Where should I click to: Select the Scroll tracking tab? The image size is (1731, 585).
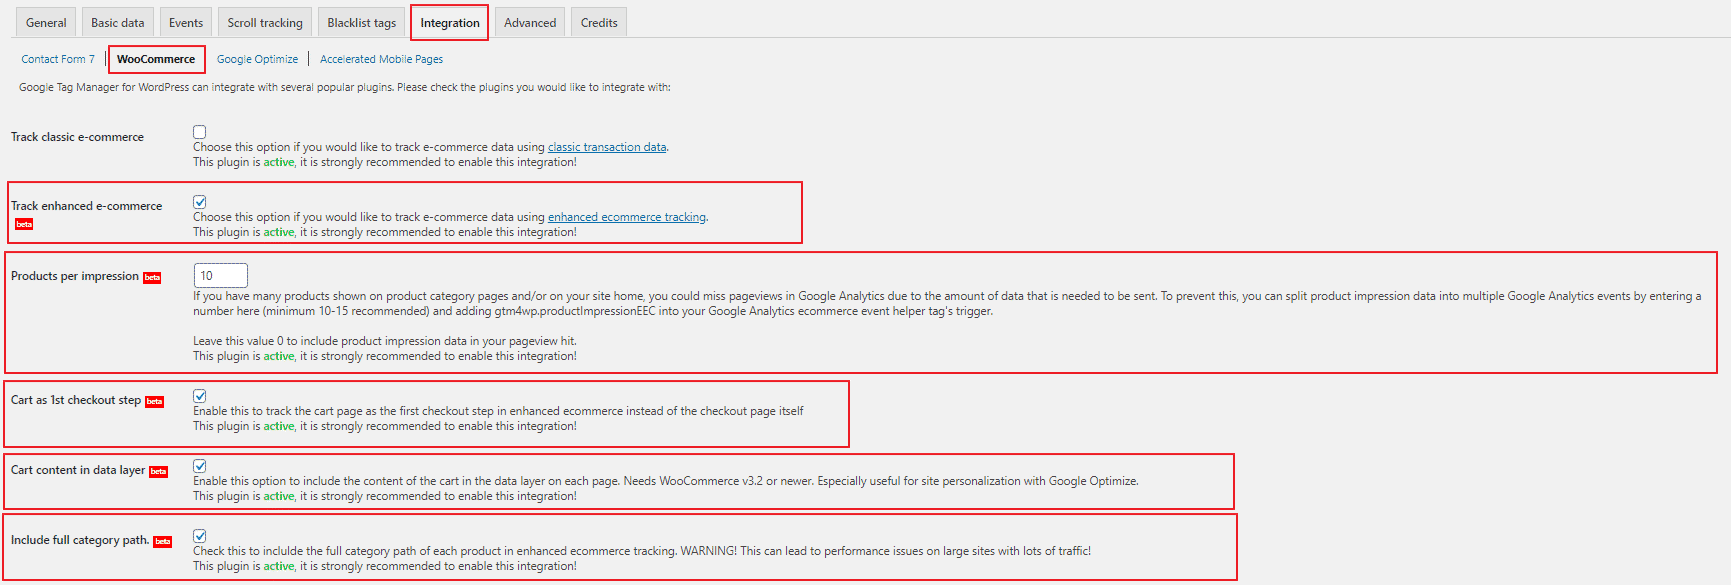(x=265, y=23)
